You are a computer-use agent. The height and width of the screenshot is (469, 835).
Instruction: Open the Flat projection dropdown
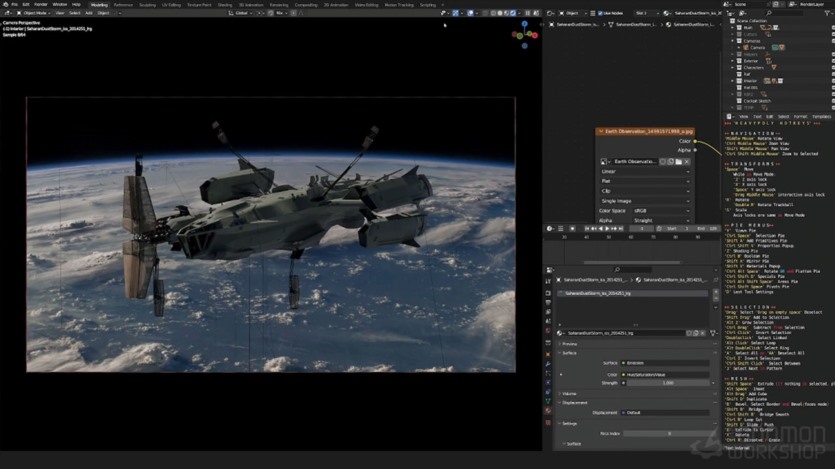pyautogui.click(x=645, y=181)
